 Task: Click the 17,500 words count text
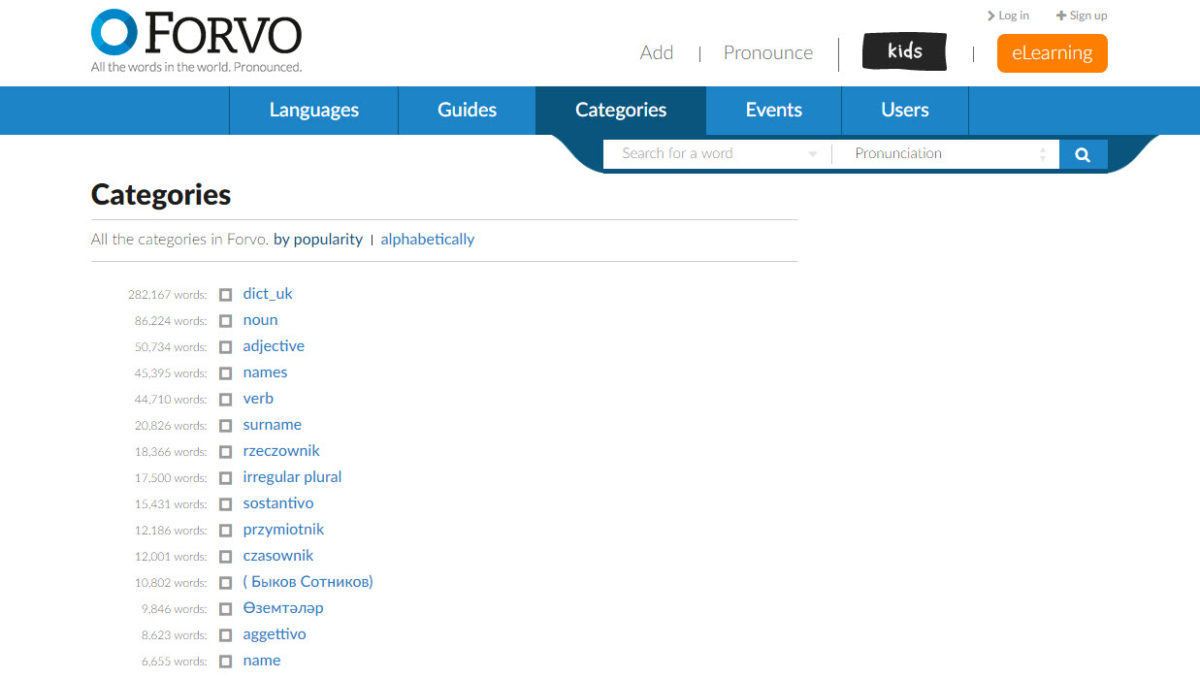click(x=171, y=478)
